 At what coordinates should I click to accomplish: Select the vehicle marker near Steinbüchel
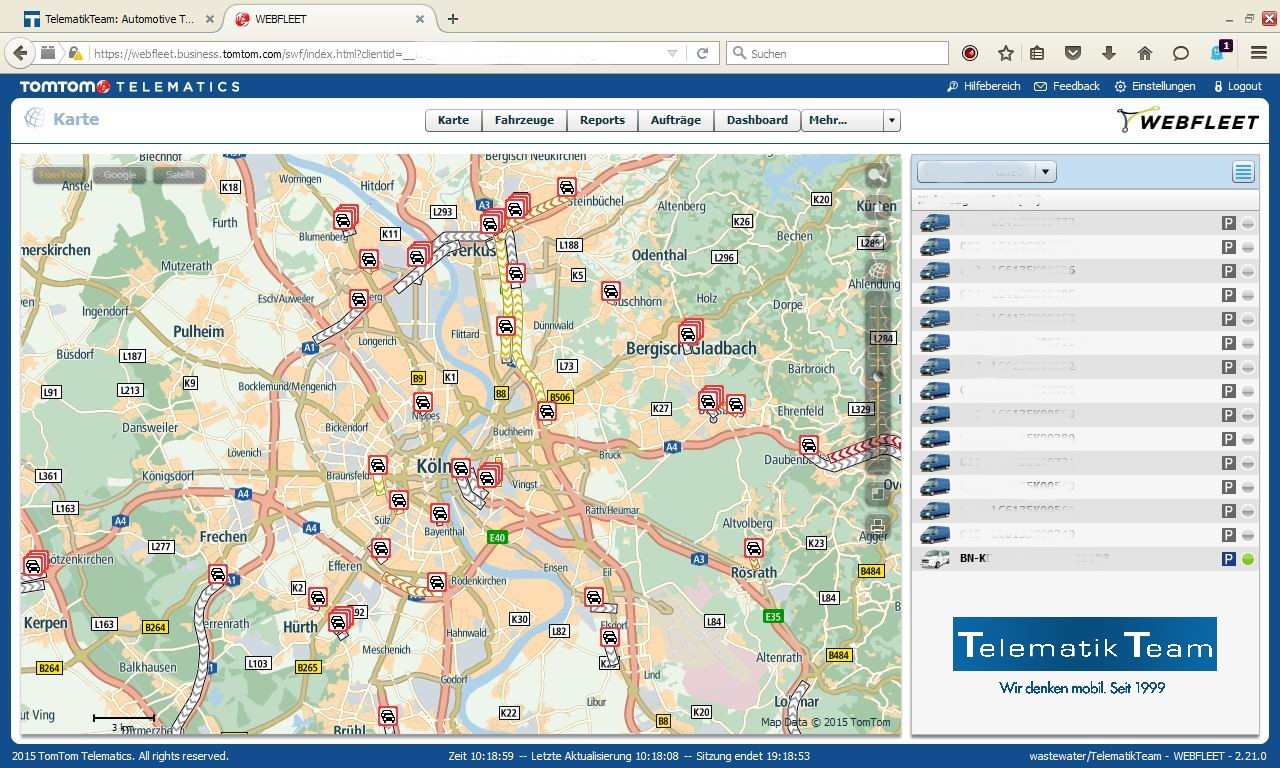566,187
